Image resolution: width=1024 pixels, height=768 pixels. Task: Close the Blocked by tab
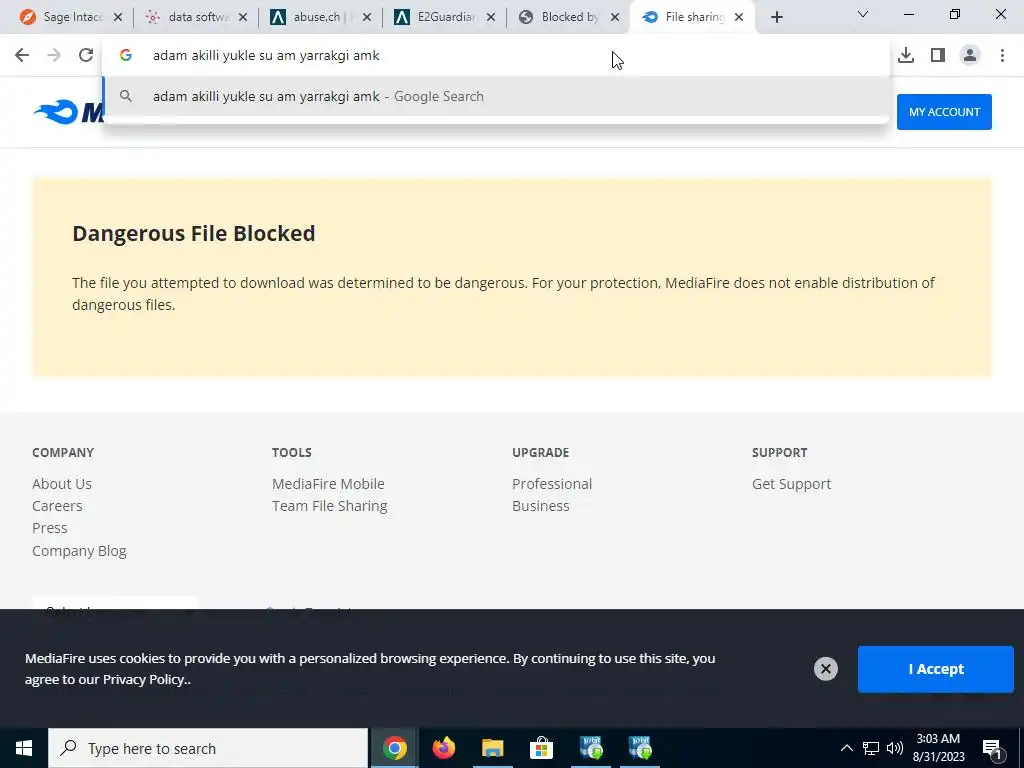pyautogui.click(x=615, y=18)
